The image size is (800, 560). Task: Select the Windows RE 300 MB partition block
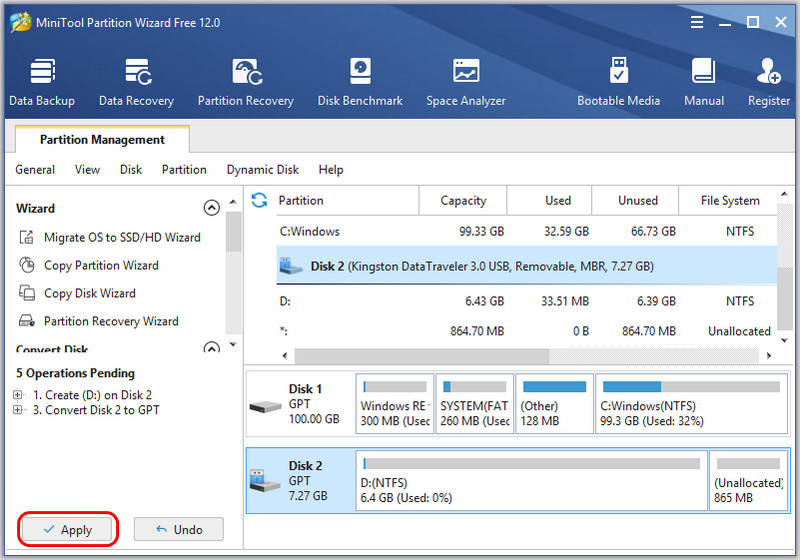pos(395,403)
